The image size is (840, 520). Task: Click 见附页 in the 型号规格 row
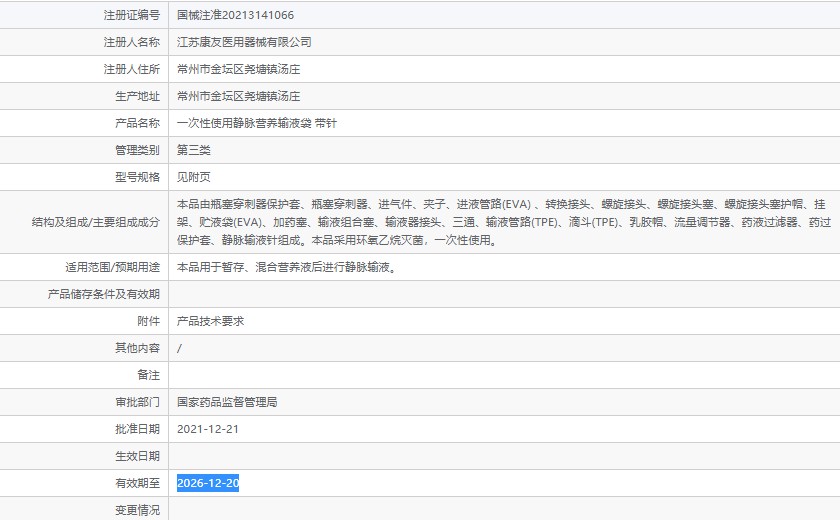click(194, 177)
